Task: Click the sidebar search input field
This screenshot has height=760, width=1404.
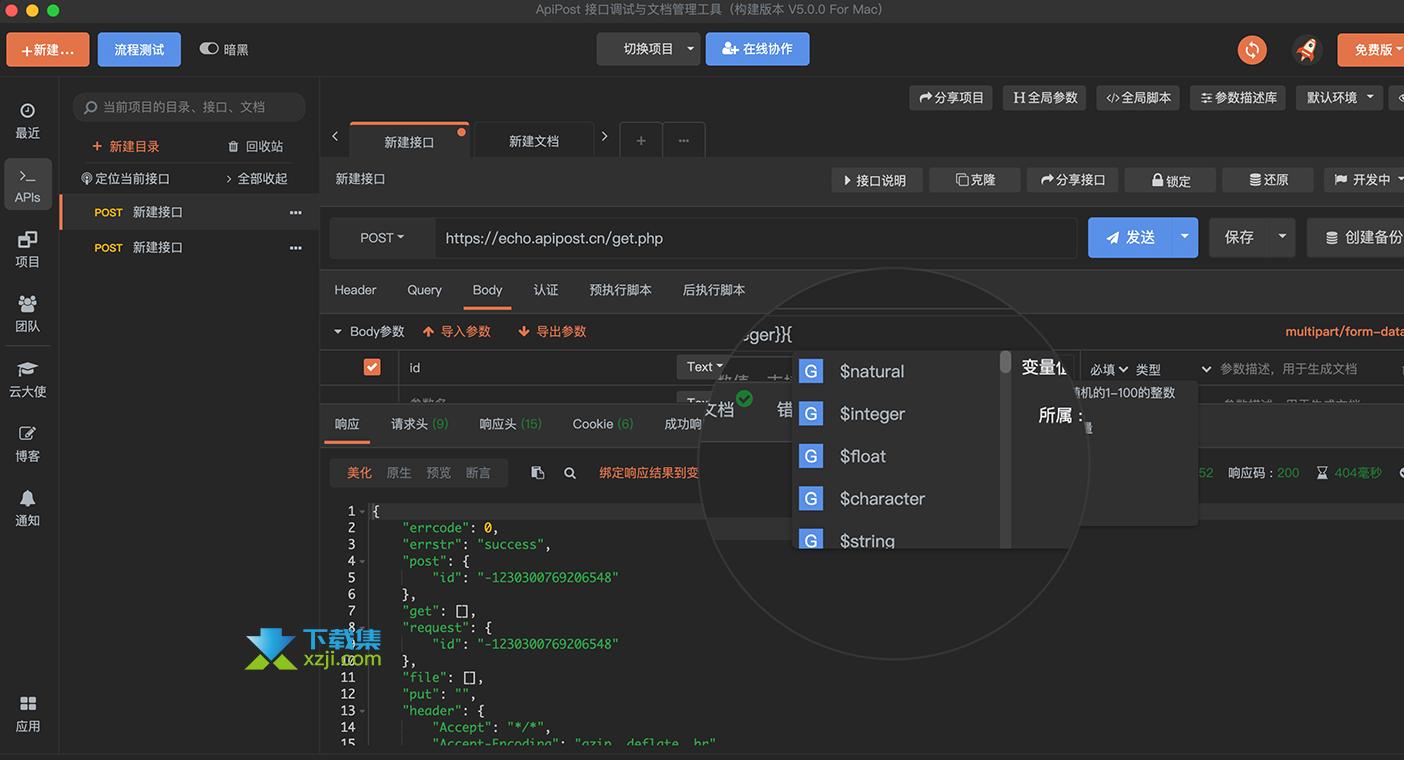Action: pyautogui.click(x=189, y=107)
